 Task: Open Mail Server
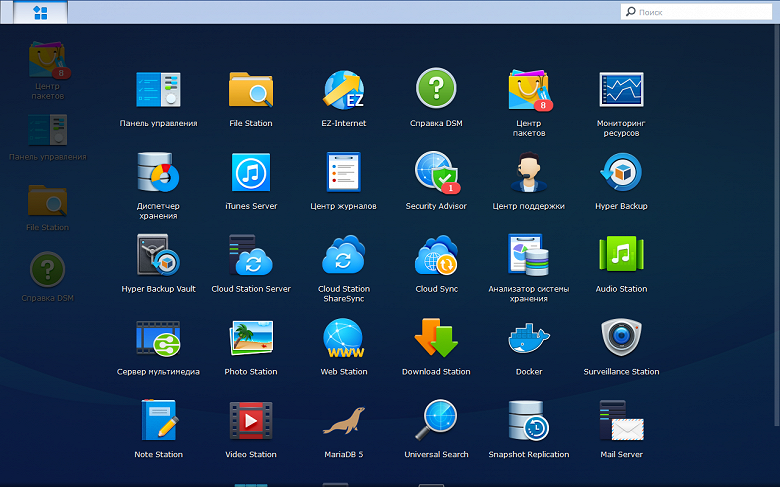click(621, 422)
